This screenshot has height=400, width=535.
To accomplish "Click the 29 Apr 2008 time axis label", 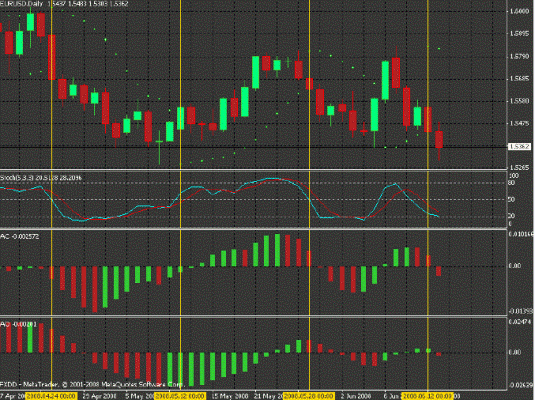I will (x=100, y=396).
